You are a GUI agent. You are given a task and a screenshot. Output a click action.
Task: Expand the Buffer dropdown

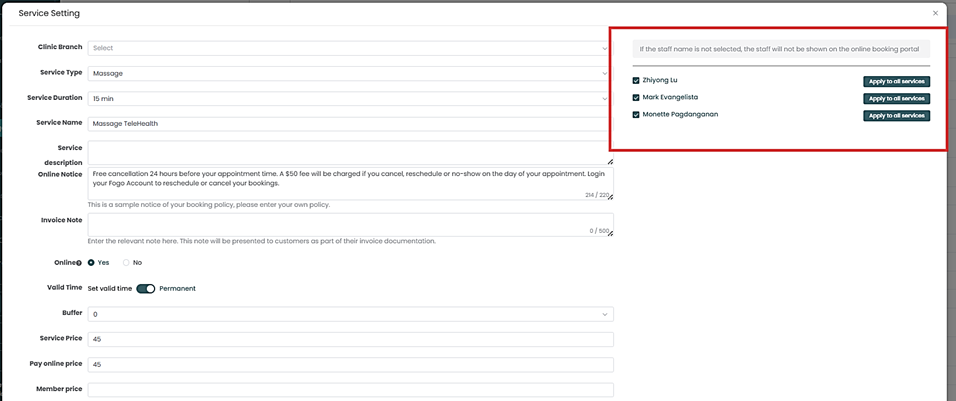(x=350, y=314)
